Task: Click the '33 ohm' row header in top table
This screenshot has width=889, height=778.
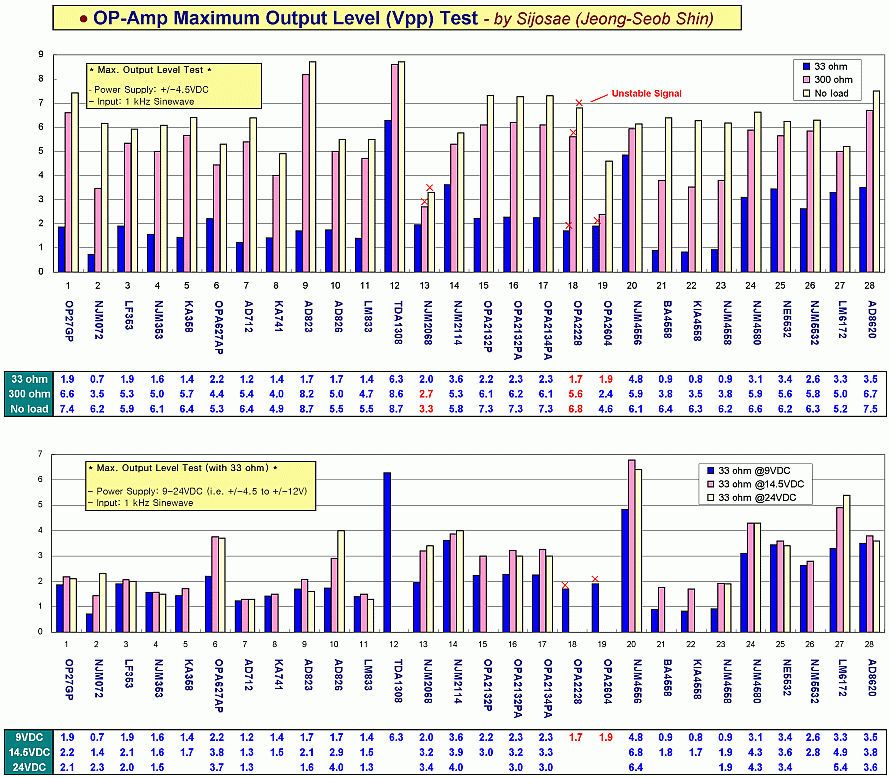Action: tap(28, 379)
